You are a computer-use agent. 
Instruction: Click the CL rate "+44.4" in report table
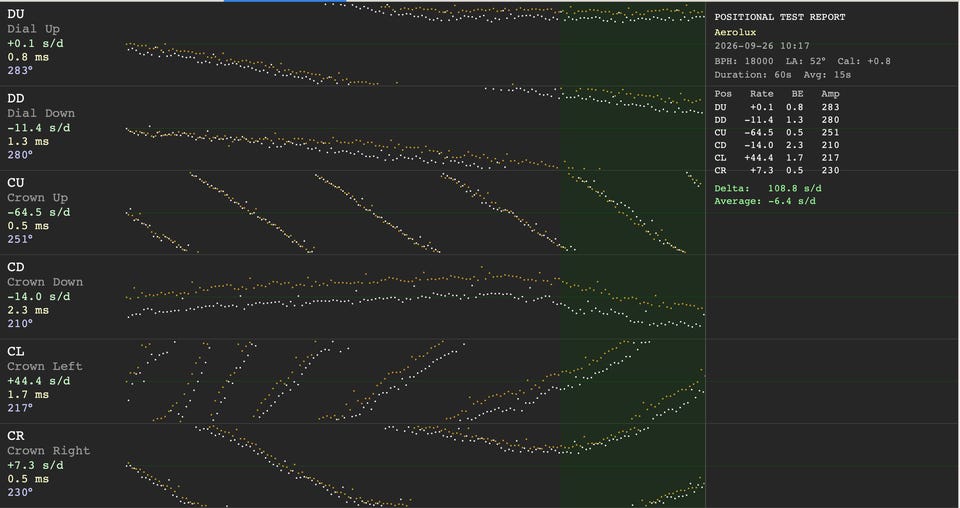pyautogui.click(x=759, y=158)
